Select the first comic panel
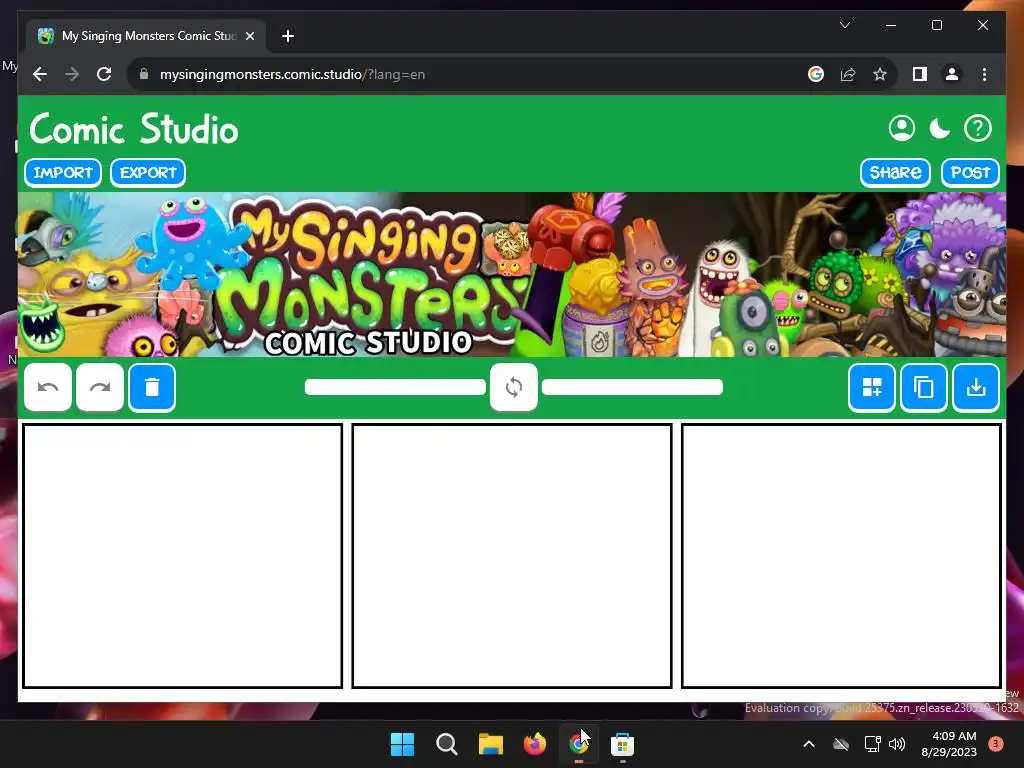Image resolution: width=1024 pixels, height=768 pixels. coord(183,556)
